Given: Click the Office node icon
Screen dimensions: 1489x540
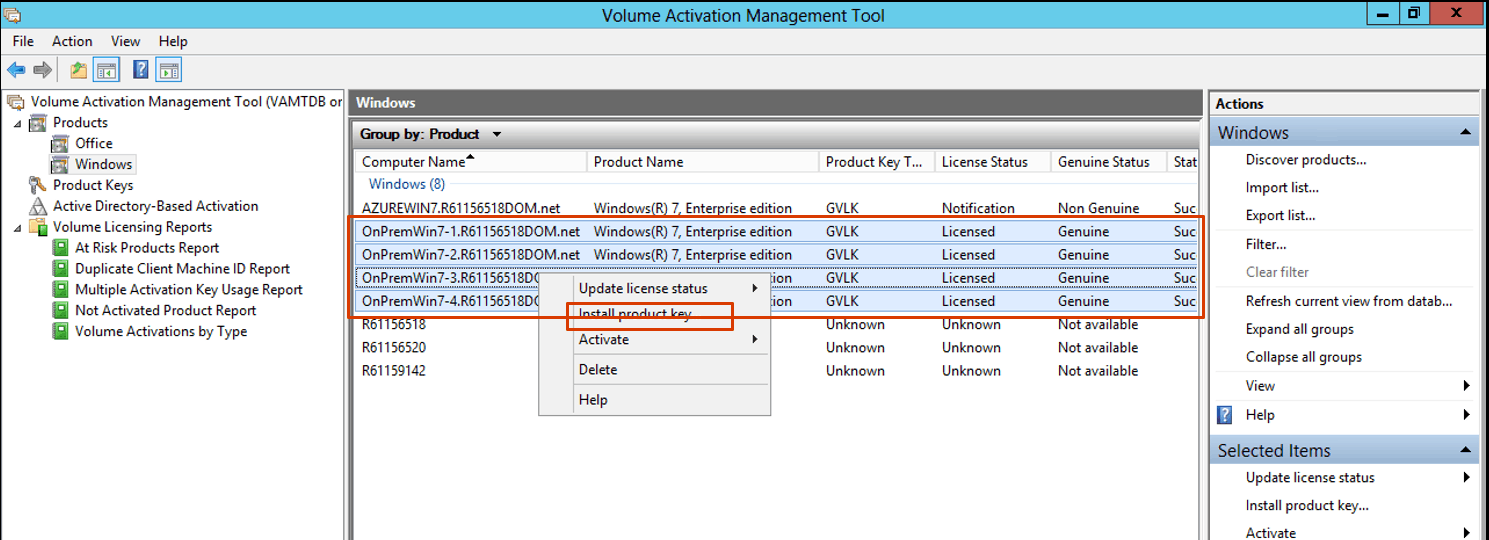Looking at the screenshot, I should click(x=60, y=143).
